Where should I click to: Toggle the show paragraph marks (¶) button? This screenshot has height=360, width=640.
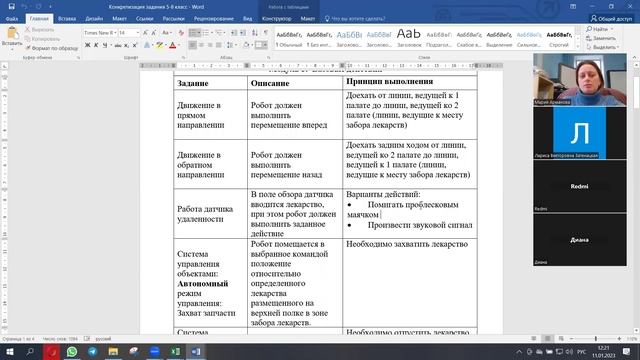(x=266, y=33)
